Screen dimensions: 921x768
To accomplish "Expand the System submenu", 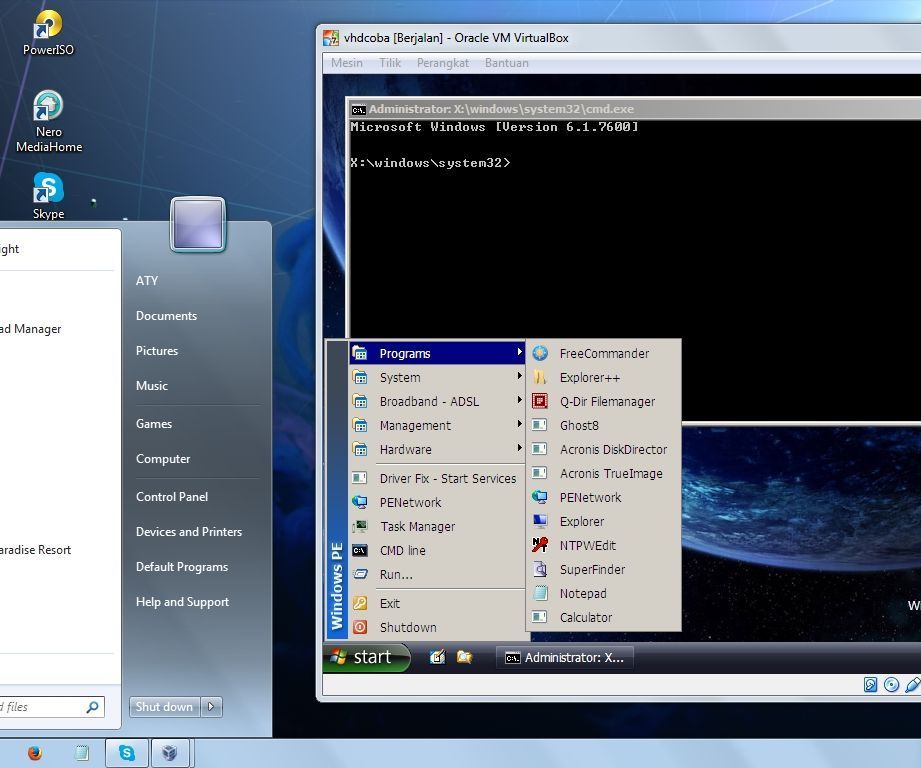I will tap(436, 378).
